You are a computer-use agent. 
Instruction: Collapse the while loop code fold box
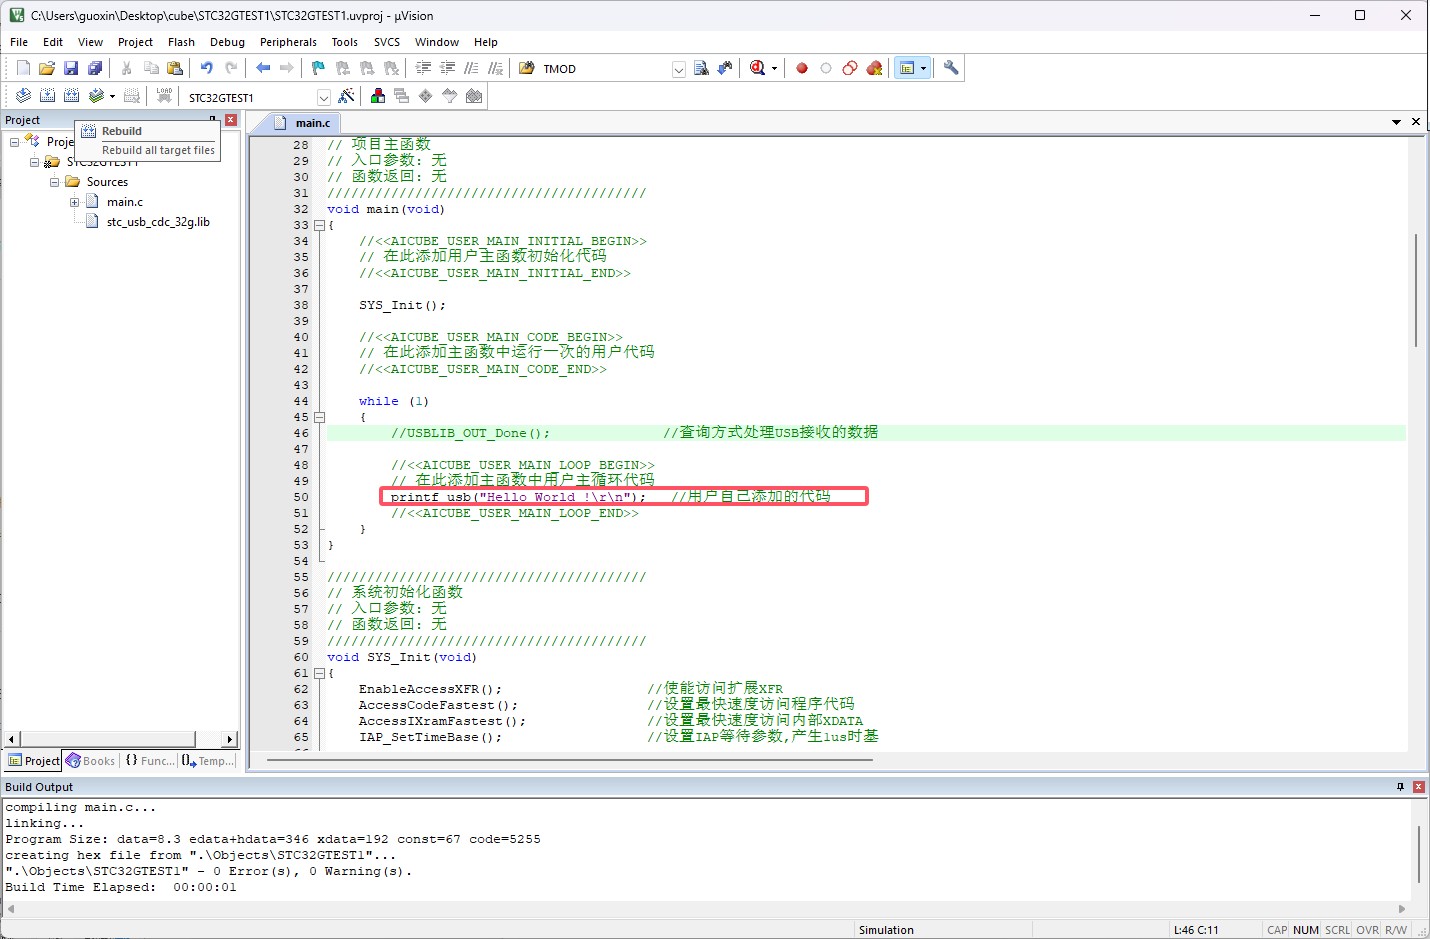coord(320,417)
